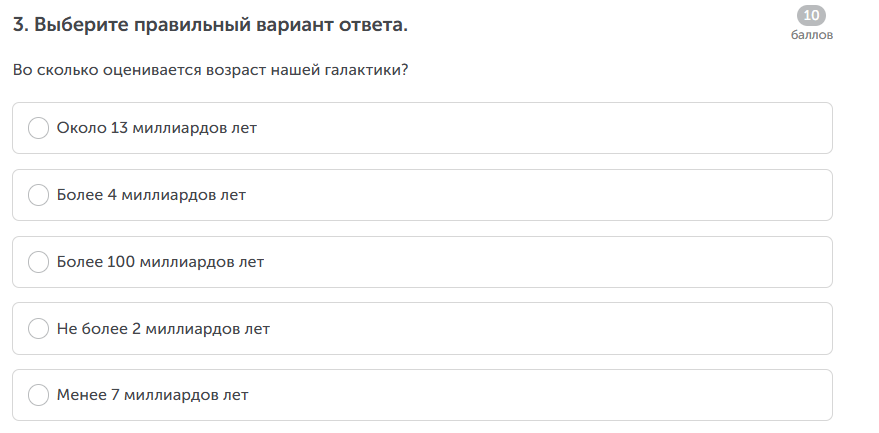Click the answer text "Более 4 миллиардов лет"

click(x=151, y=195)
